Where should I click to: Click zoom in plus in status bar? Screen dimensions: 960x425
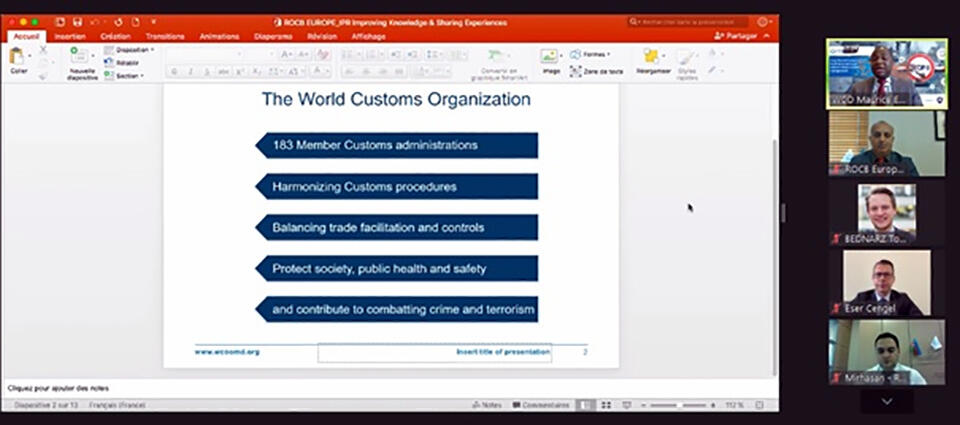[713, 405]
